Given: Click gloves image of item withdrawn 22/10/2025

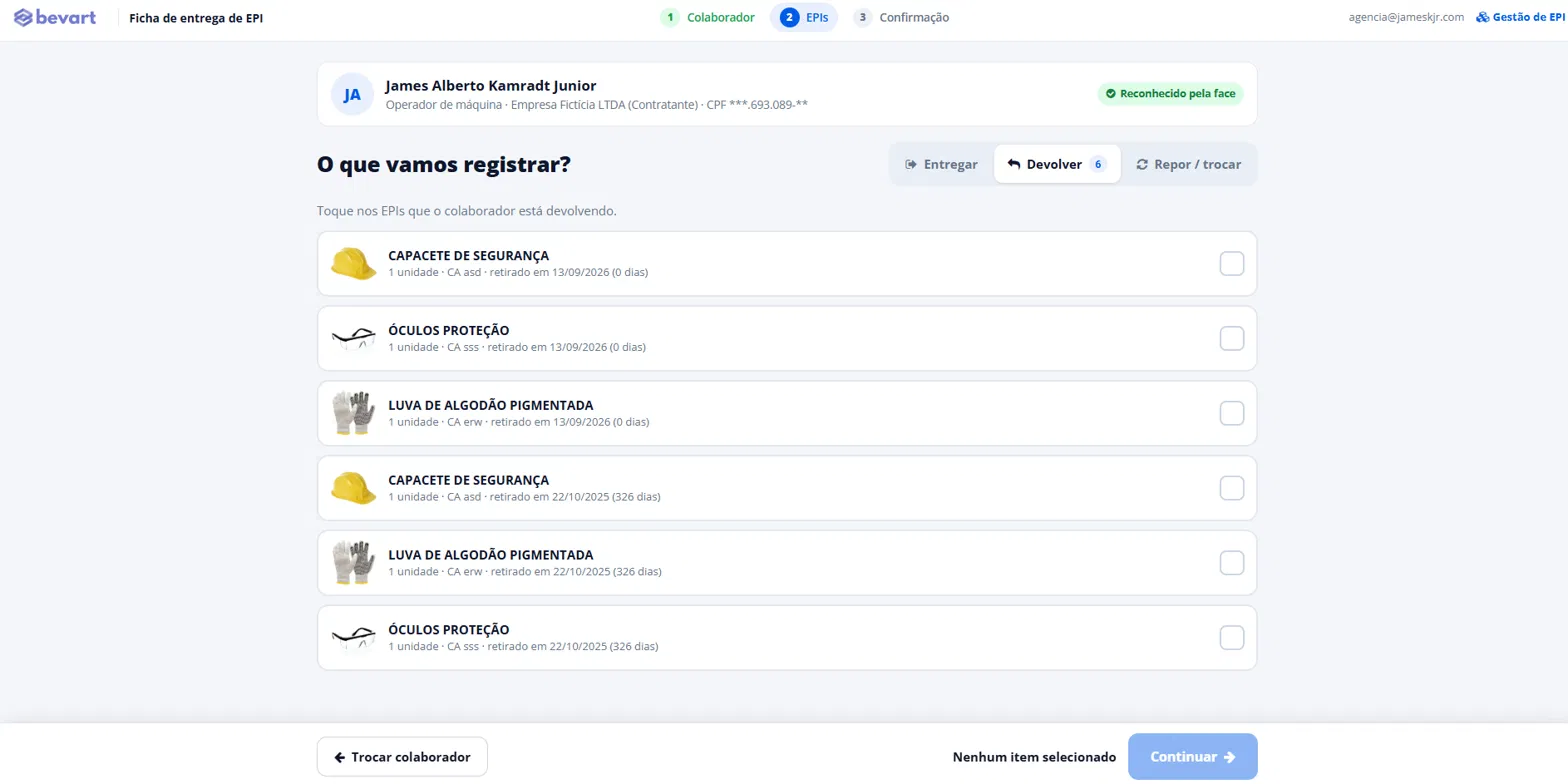Looking at the screenshot, I should click(x=353, y=563).
